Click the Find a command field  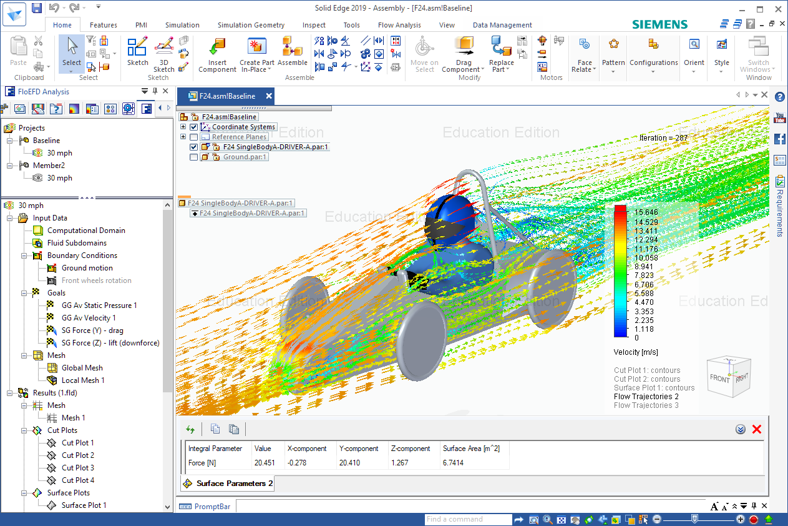coord(468,519)
